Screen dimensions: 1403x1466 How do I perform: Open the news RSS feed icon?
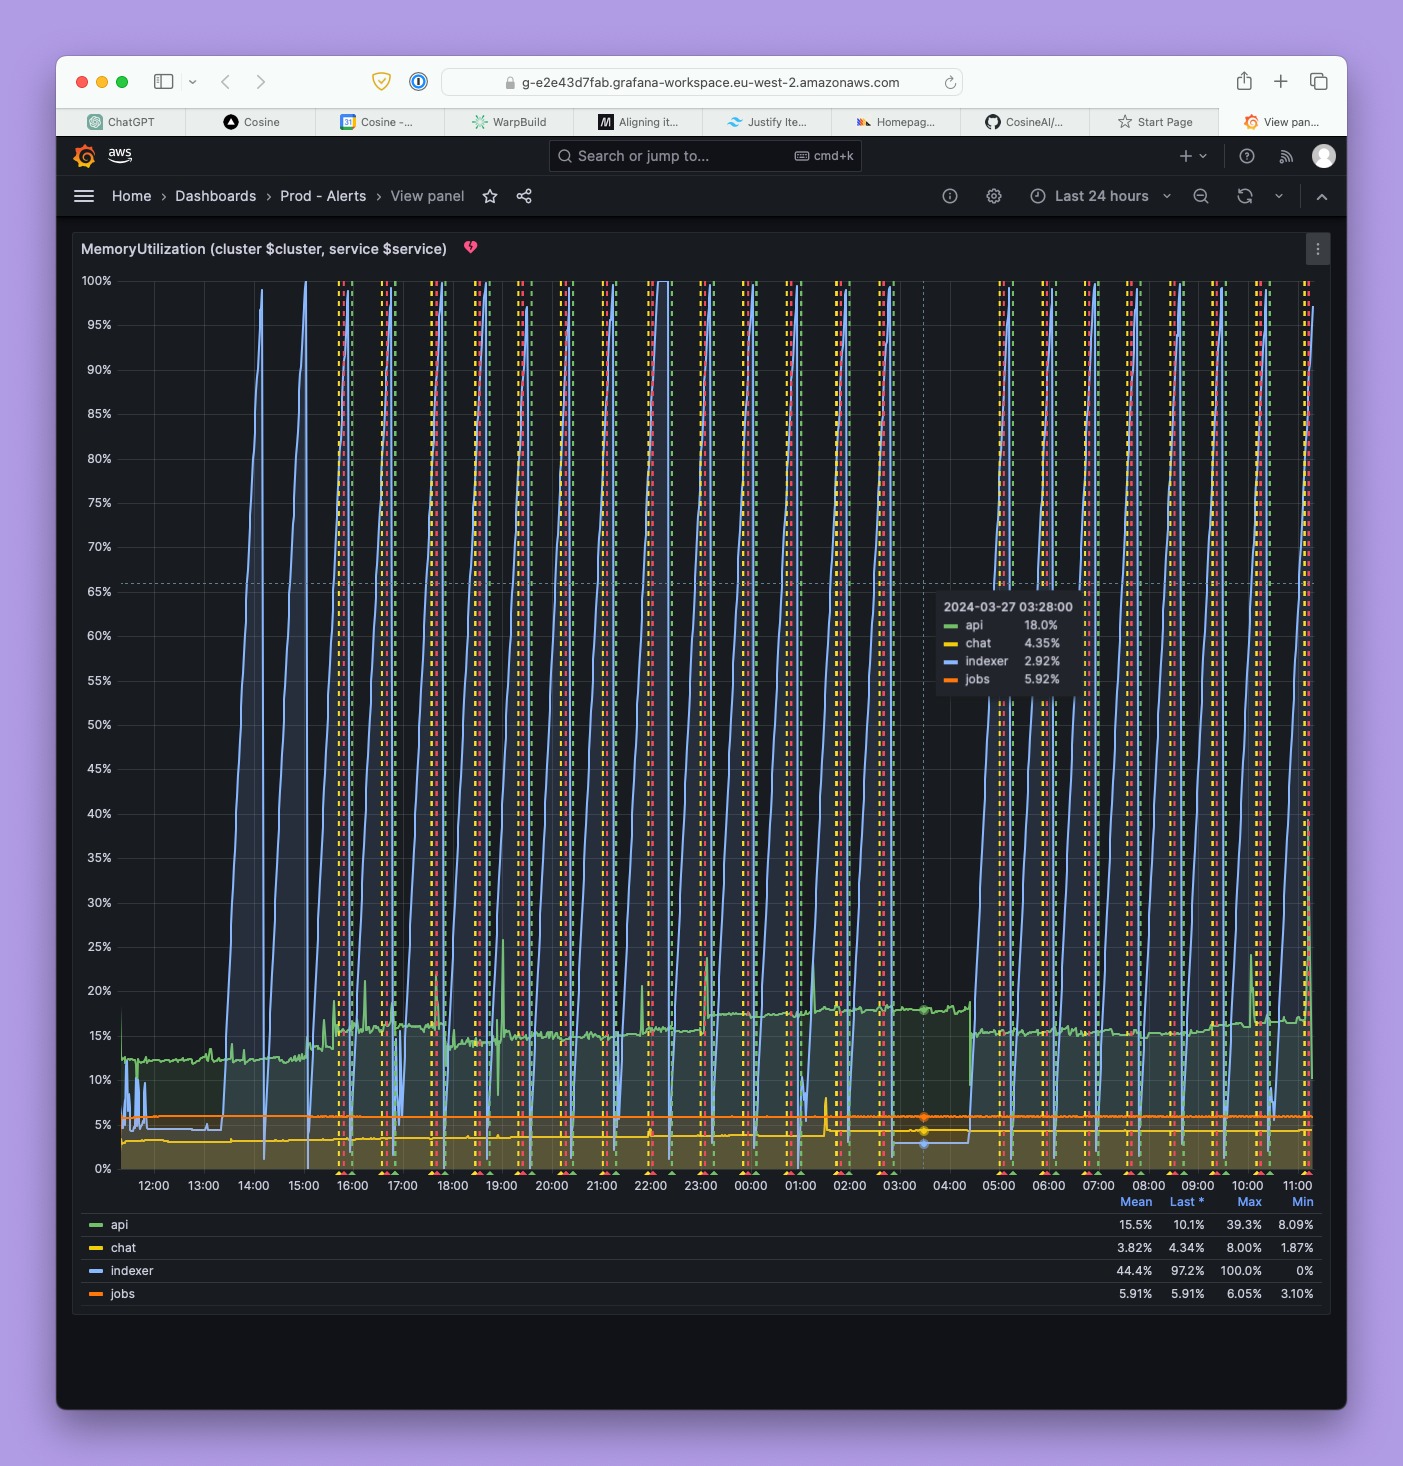pos(1286,156)
